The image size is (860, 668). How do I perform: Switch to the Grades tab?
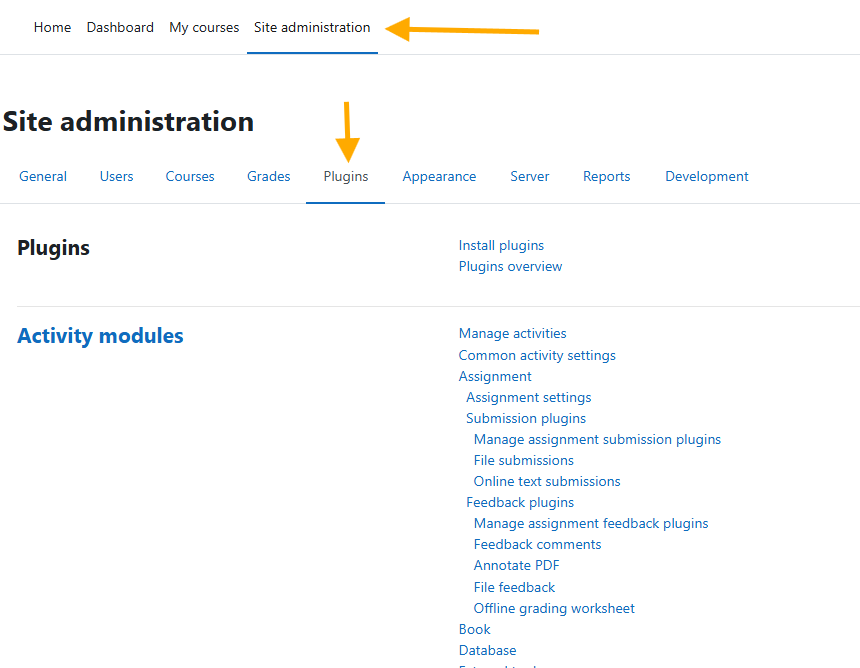click(x=268, y=176)
